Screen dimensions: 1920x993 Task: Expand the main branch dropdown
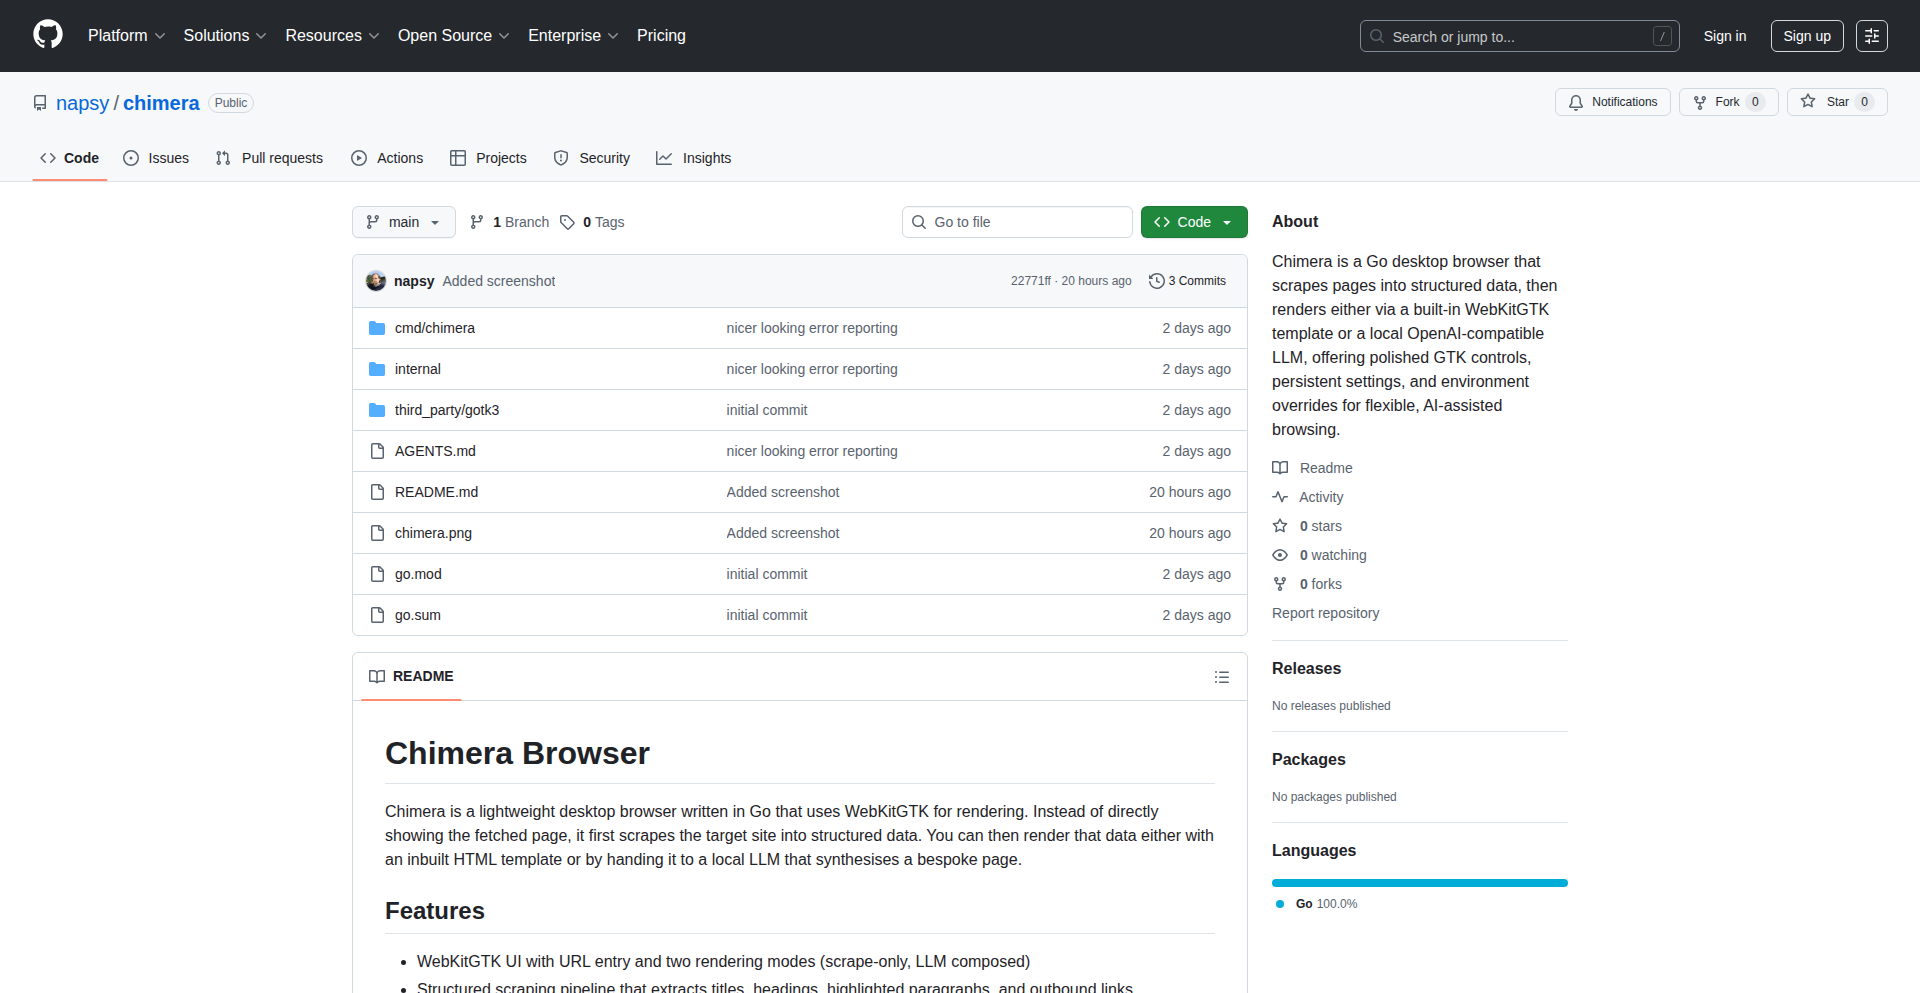pyautogui.click(x=403, y=222)
